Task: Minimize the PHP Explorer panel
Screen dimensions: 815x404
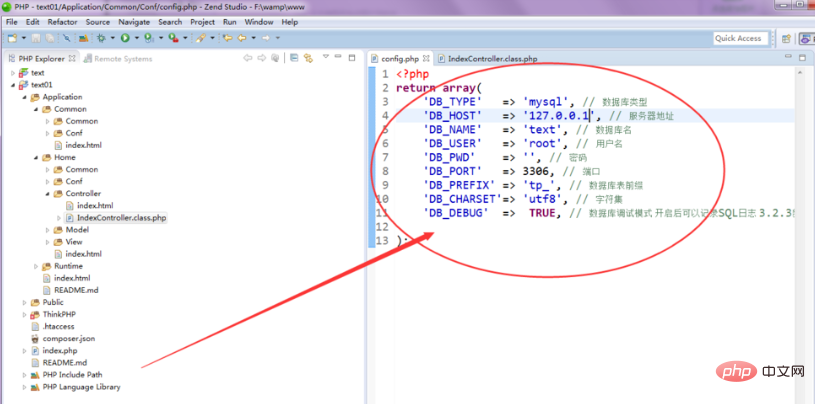Action: pos(339,58)
